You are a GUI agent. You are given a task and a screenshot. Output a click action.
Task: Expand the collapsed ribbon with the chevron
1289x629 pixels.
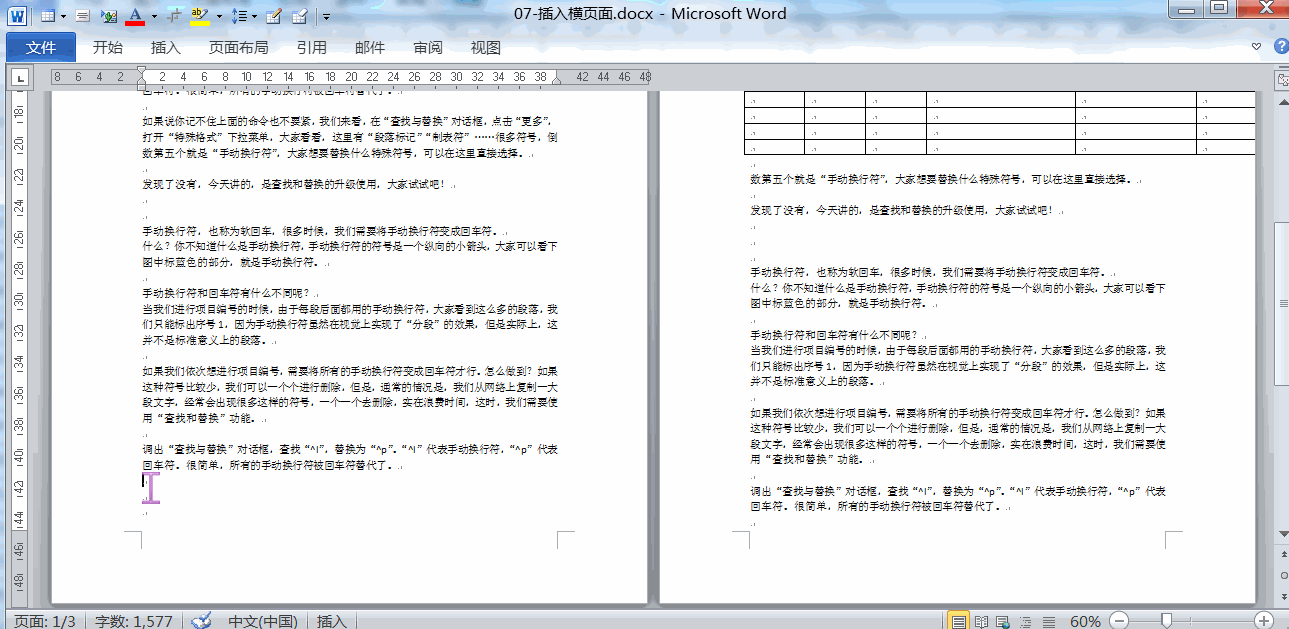[x=1257, y=47]
